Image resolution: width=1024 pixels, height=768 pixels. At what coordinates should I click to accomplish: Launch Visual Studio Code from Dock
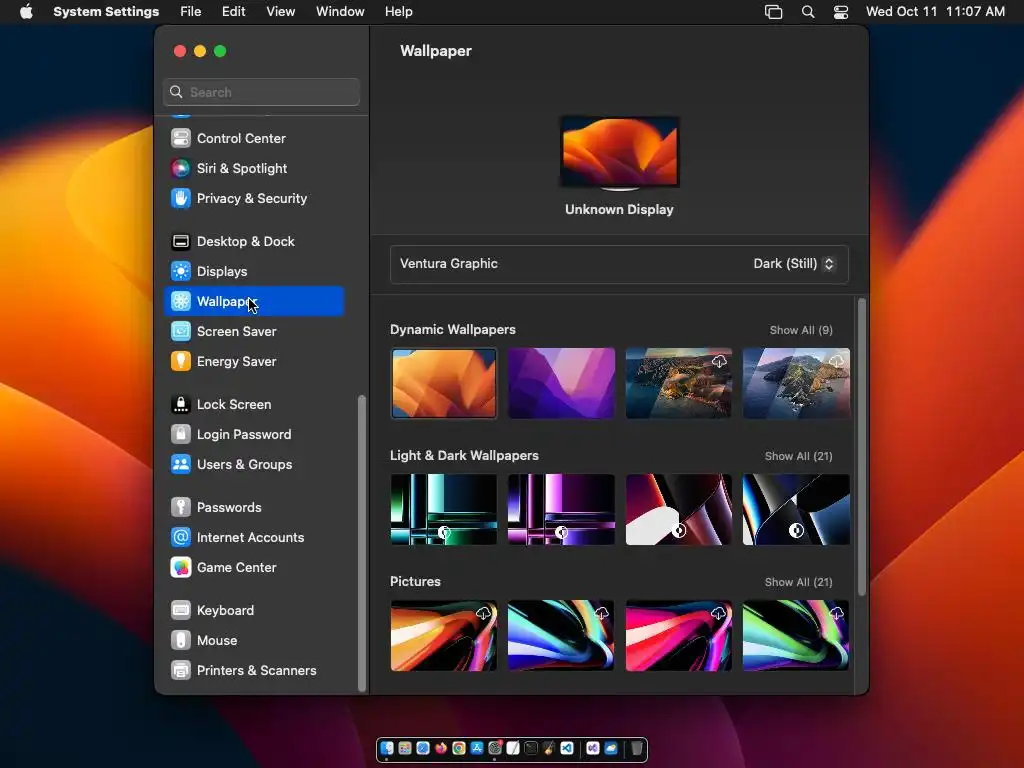click(567, 748)
